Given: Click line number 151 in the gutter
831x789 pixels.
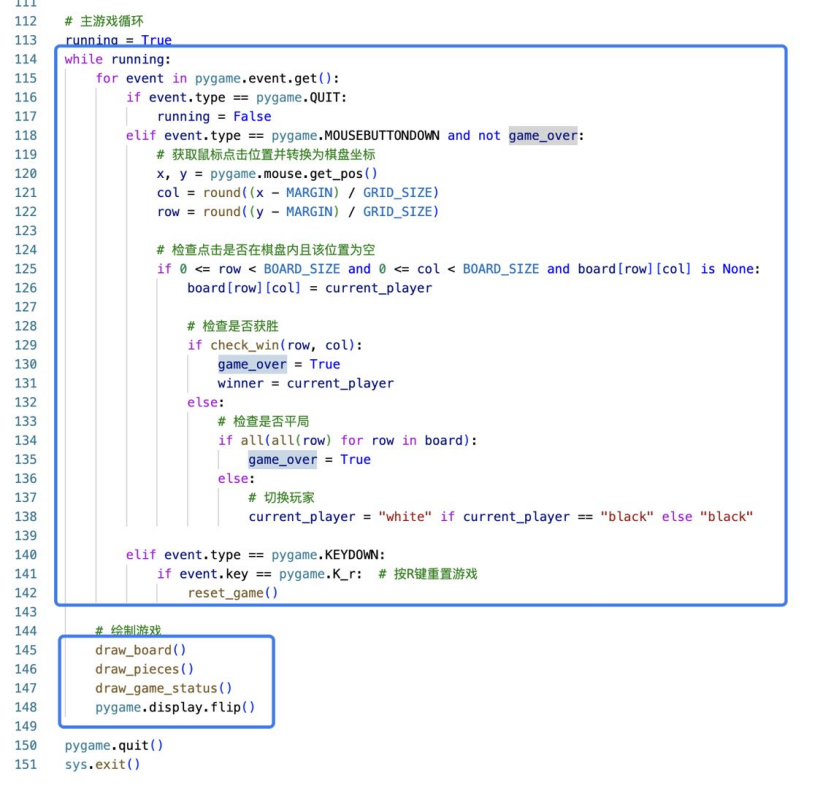Looking at the screenshot, I should coord(25,765).
